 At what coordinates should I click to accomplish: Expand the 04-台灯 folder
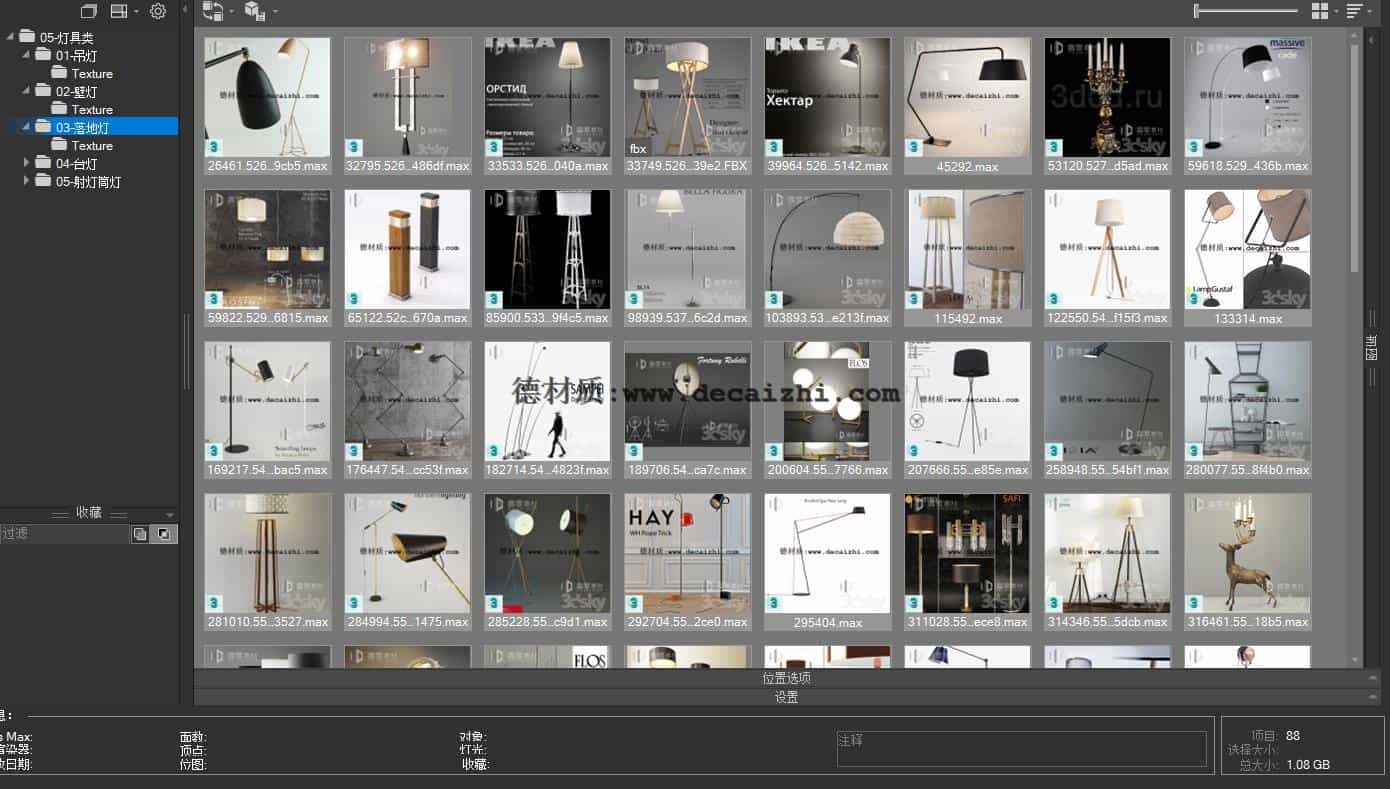coord(27,163)
